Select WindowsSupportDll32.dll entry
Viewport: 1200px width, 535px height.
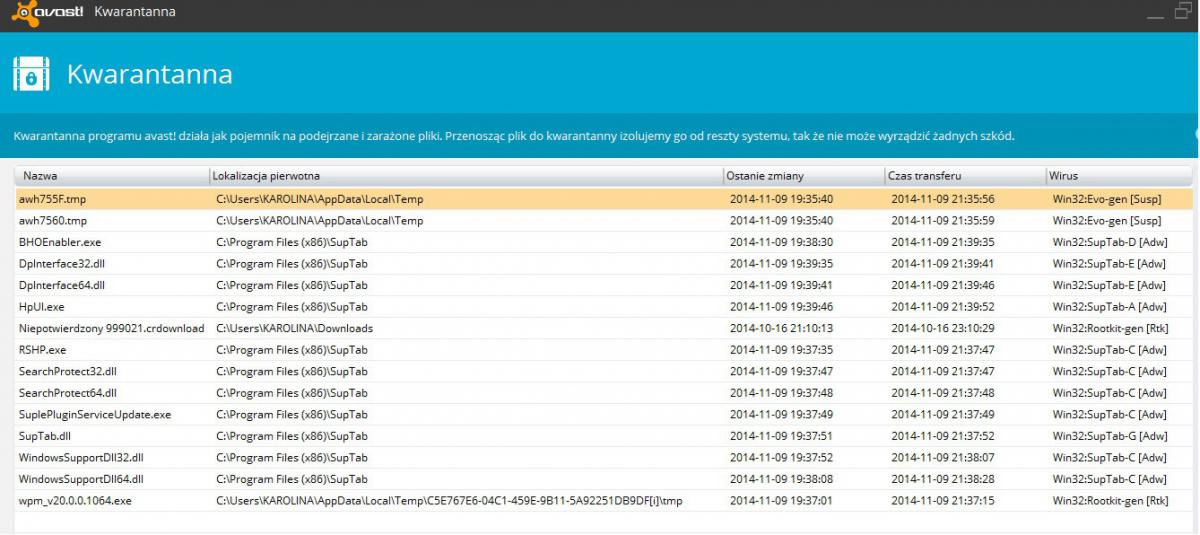[x=603, y=457]
